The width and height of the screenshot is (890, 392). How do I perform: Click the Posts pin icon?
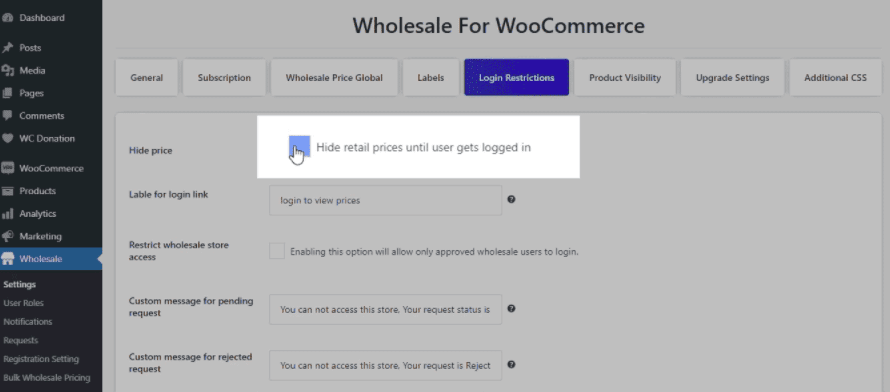(x=7, y=48)
